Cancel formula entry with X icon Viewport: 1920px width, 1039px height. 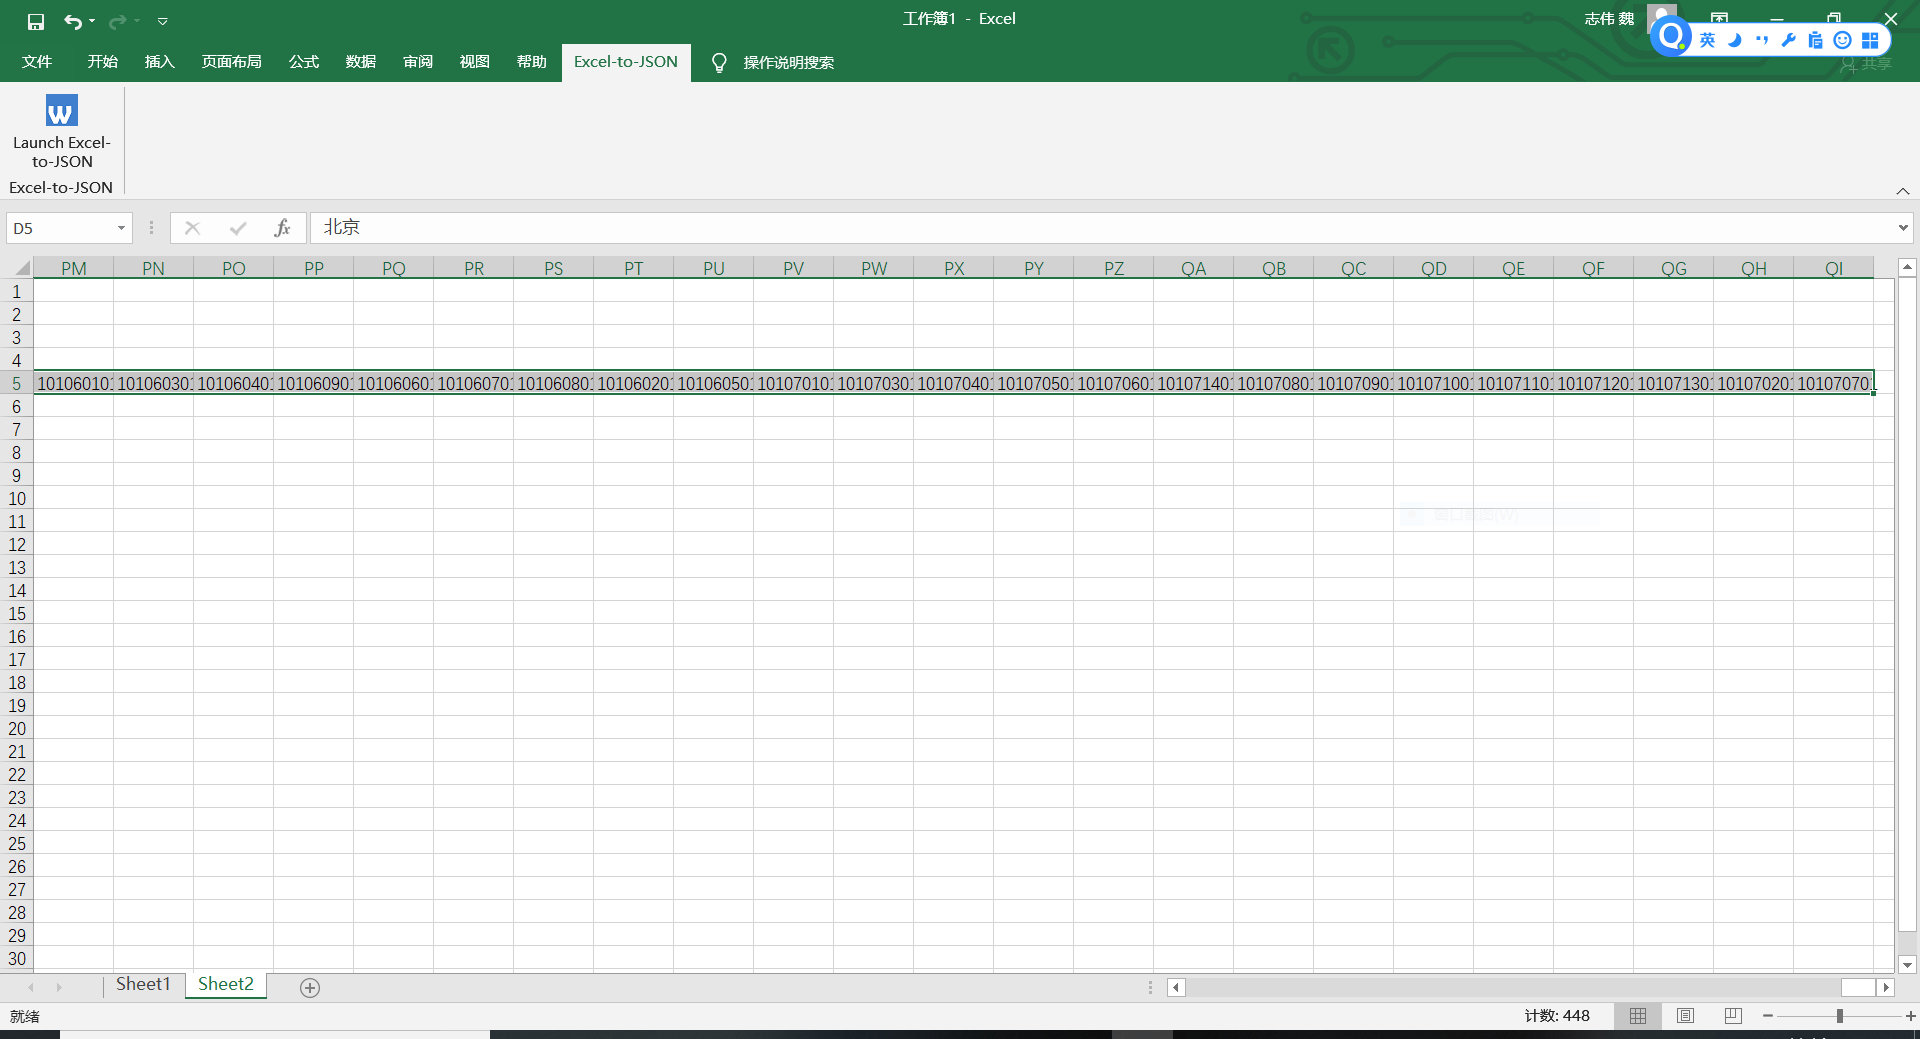point(193,228)
